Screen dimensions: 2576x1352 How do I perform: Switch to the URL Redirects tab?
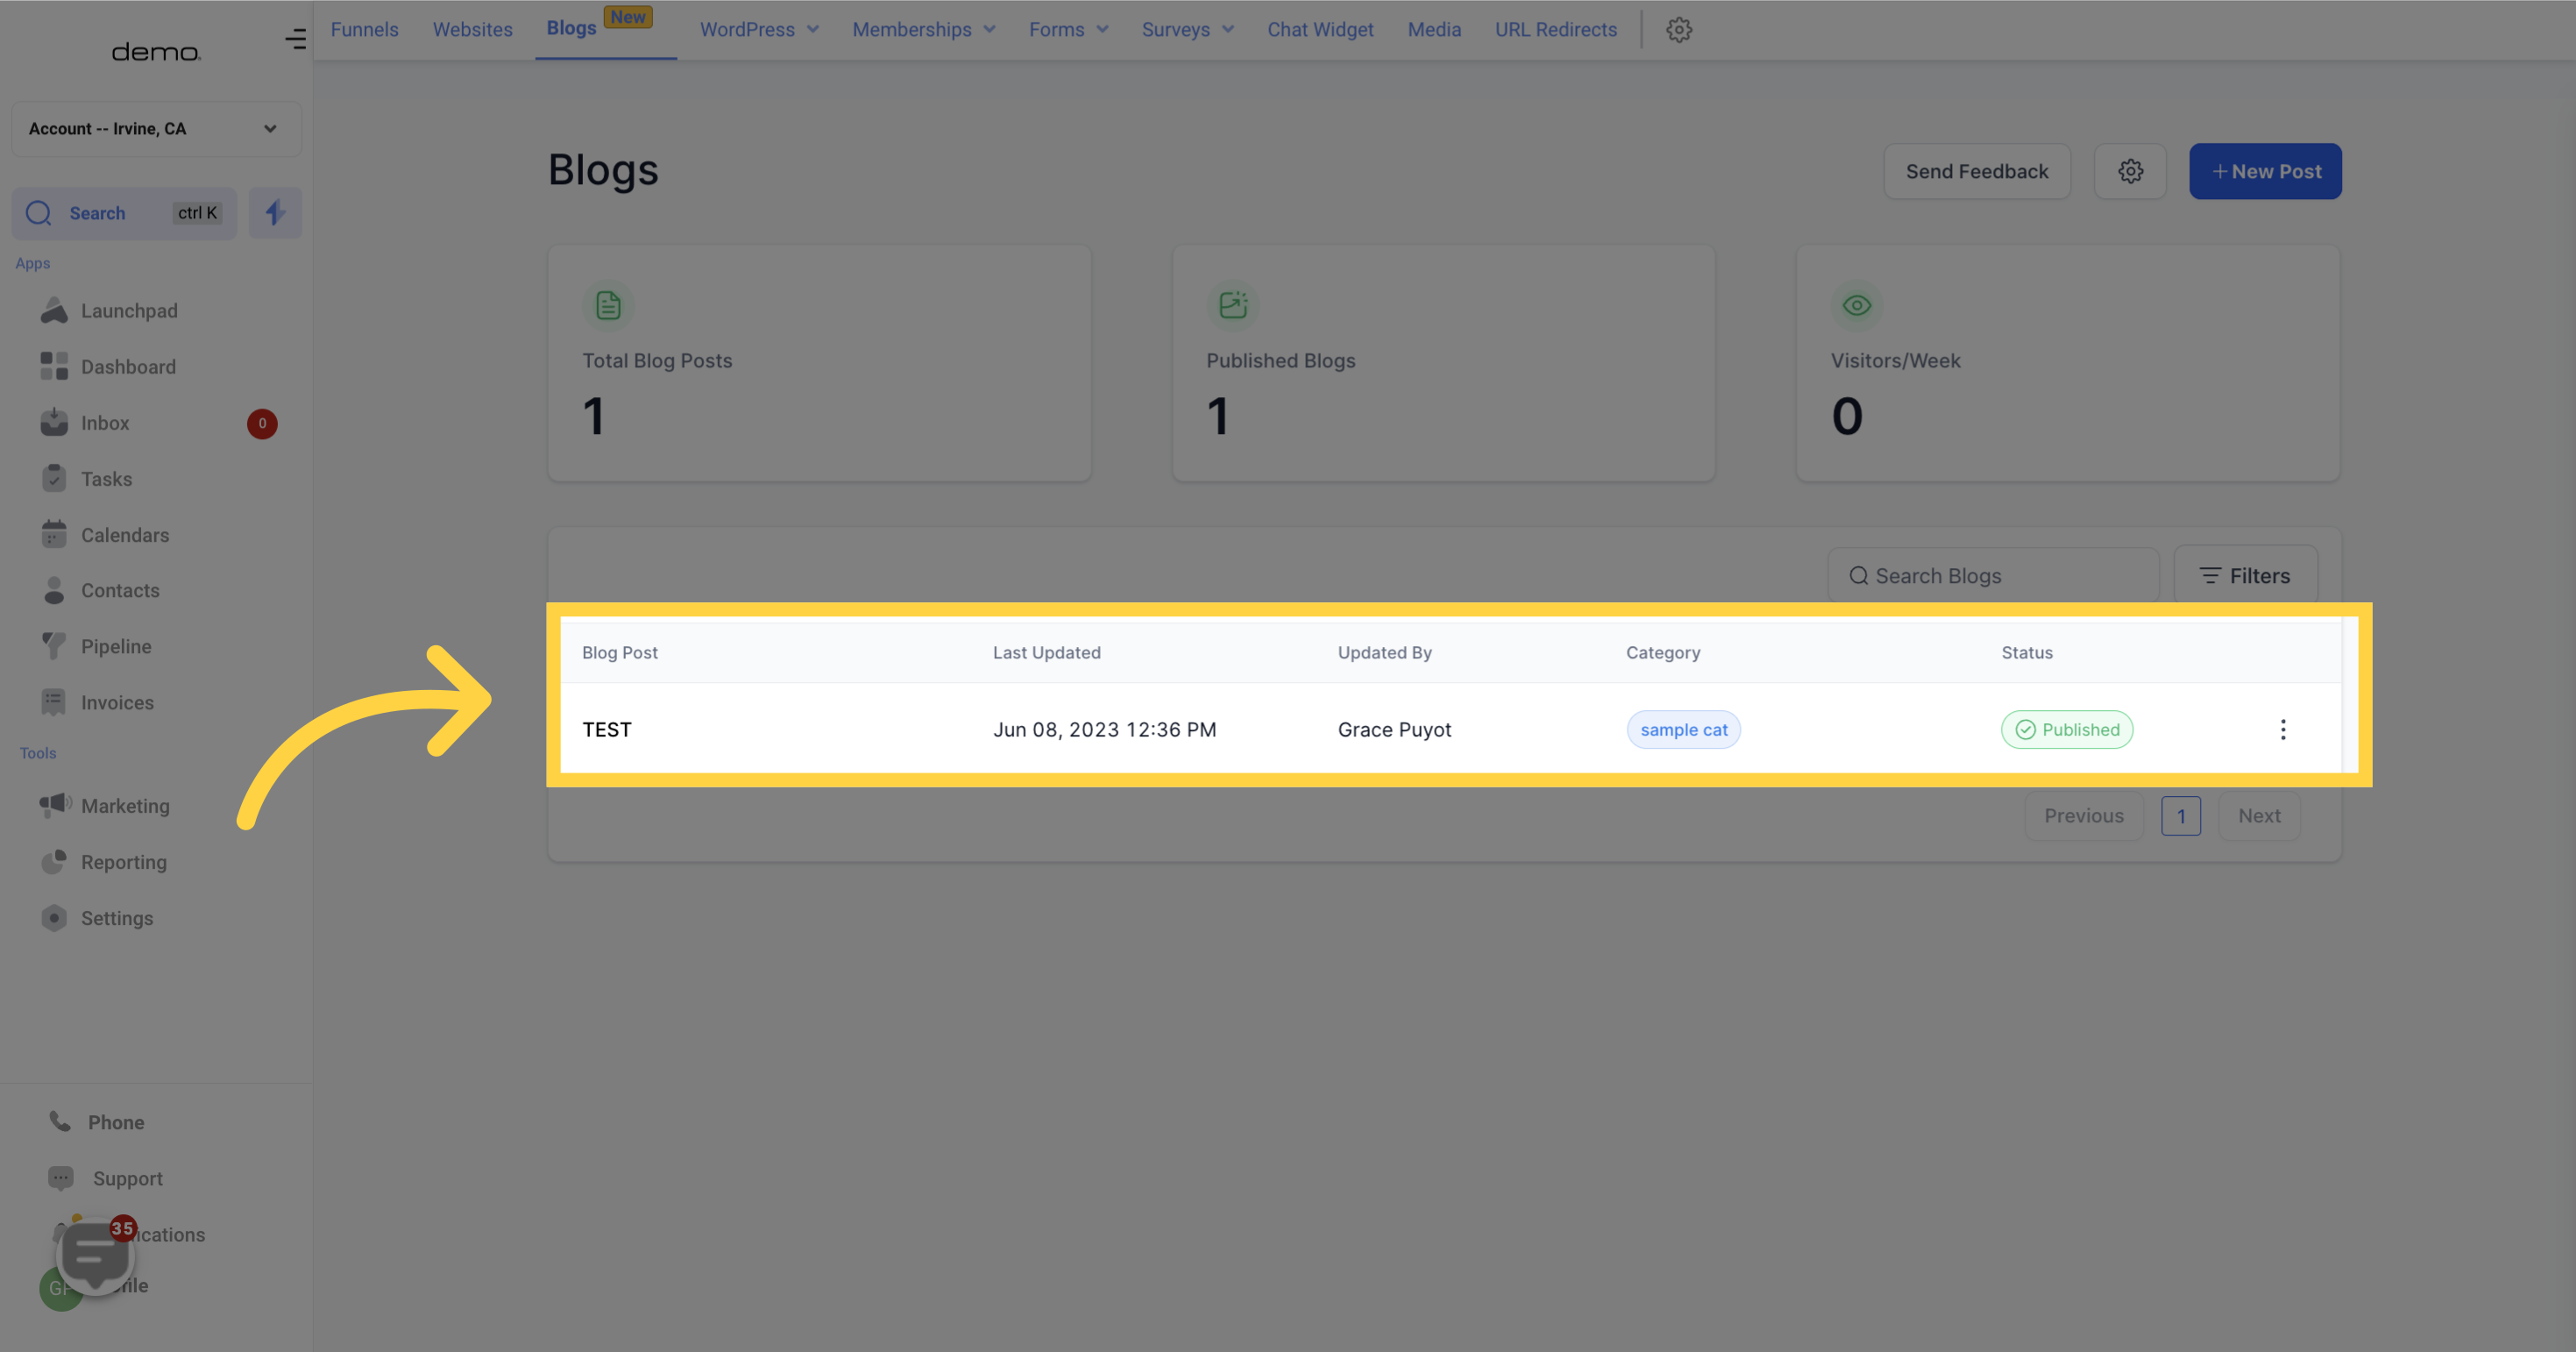(1555, 30)
